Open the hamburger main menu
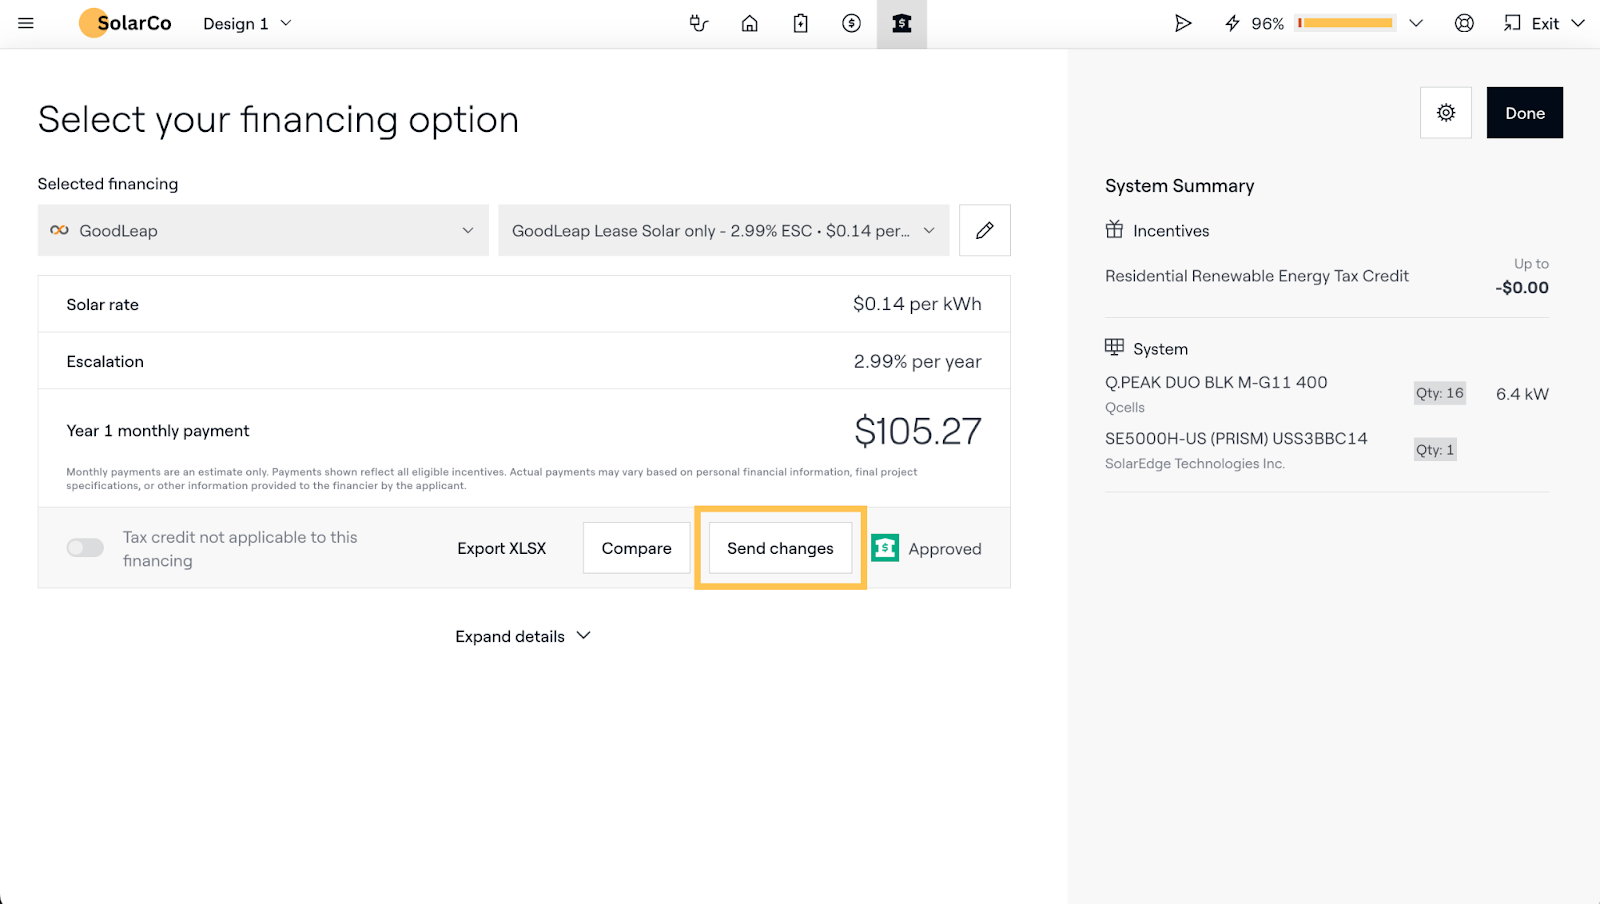The image size is (1600, 904). (26, 23)
